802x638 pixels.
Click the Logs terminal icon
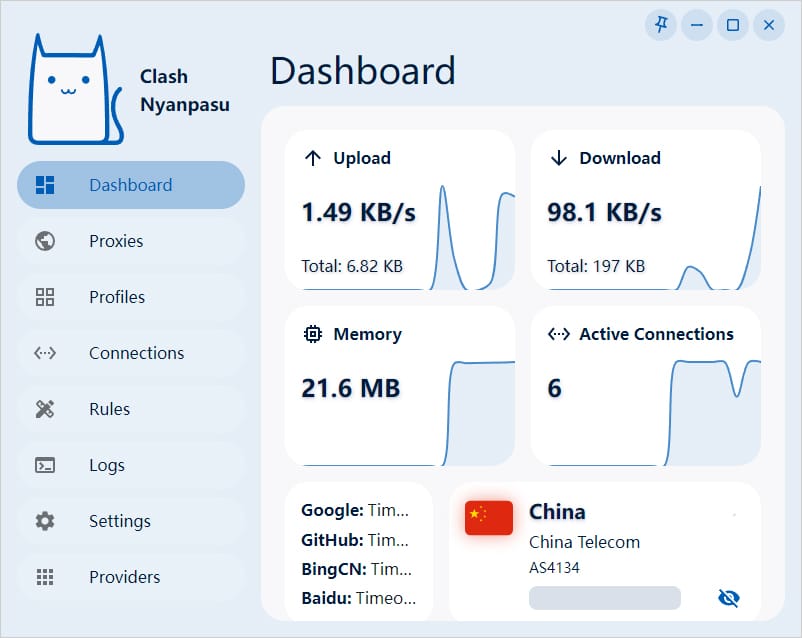pyautogui.click(x=45, y=465)
